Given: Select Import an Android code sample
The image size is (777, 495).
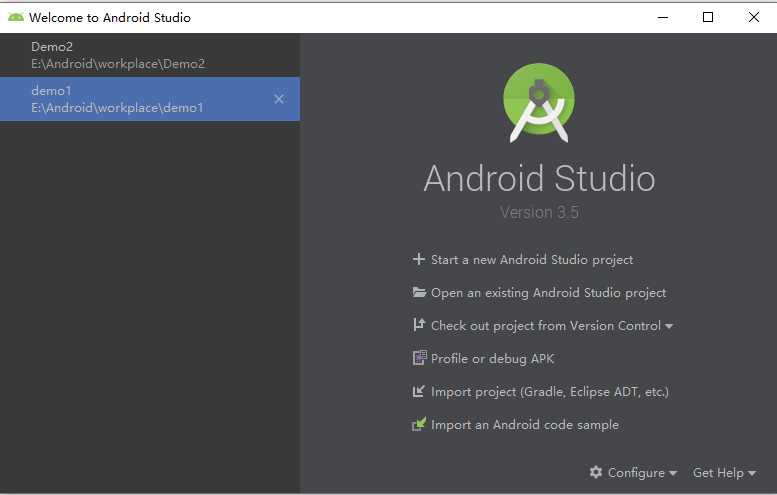Looking at the screenshot, I should click(x=525, y=425).
